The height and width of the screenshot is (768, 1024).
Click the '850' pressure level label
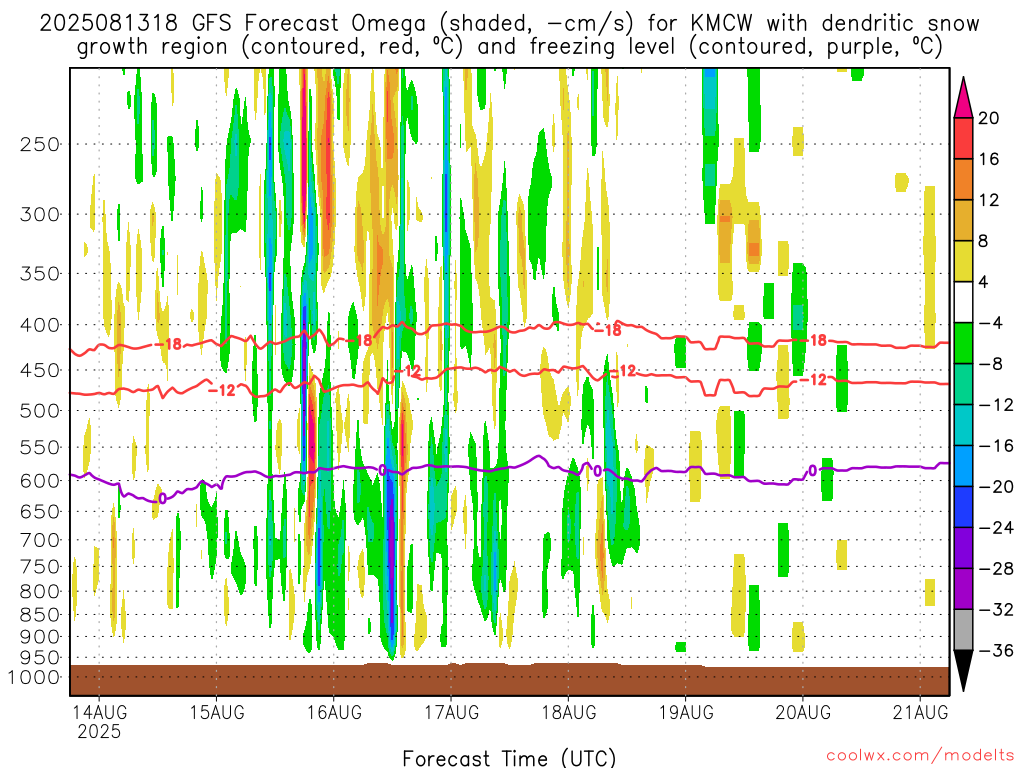[40, 615]
